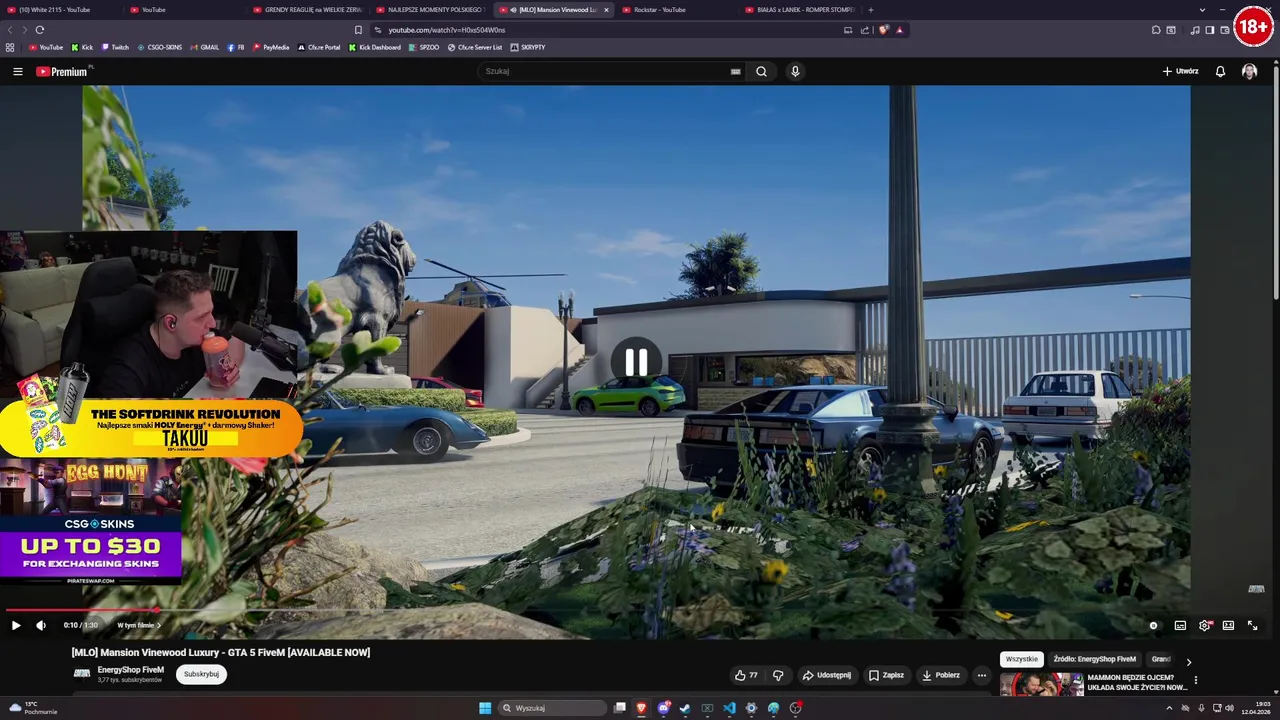
Task: Seek on the video progress bar
Action: point(636,609)
